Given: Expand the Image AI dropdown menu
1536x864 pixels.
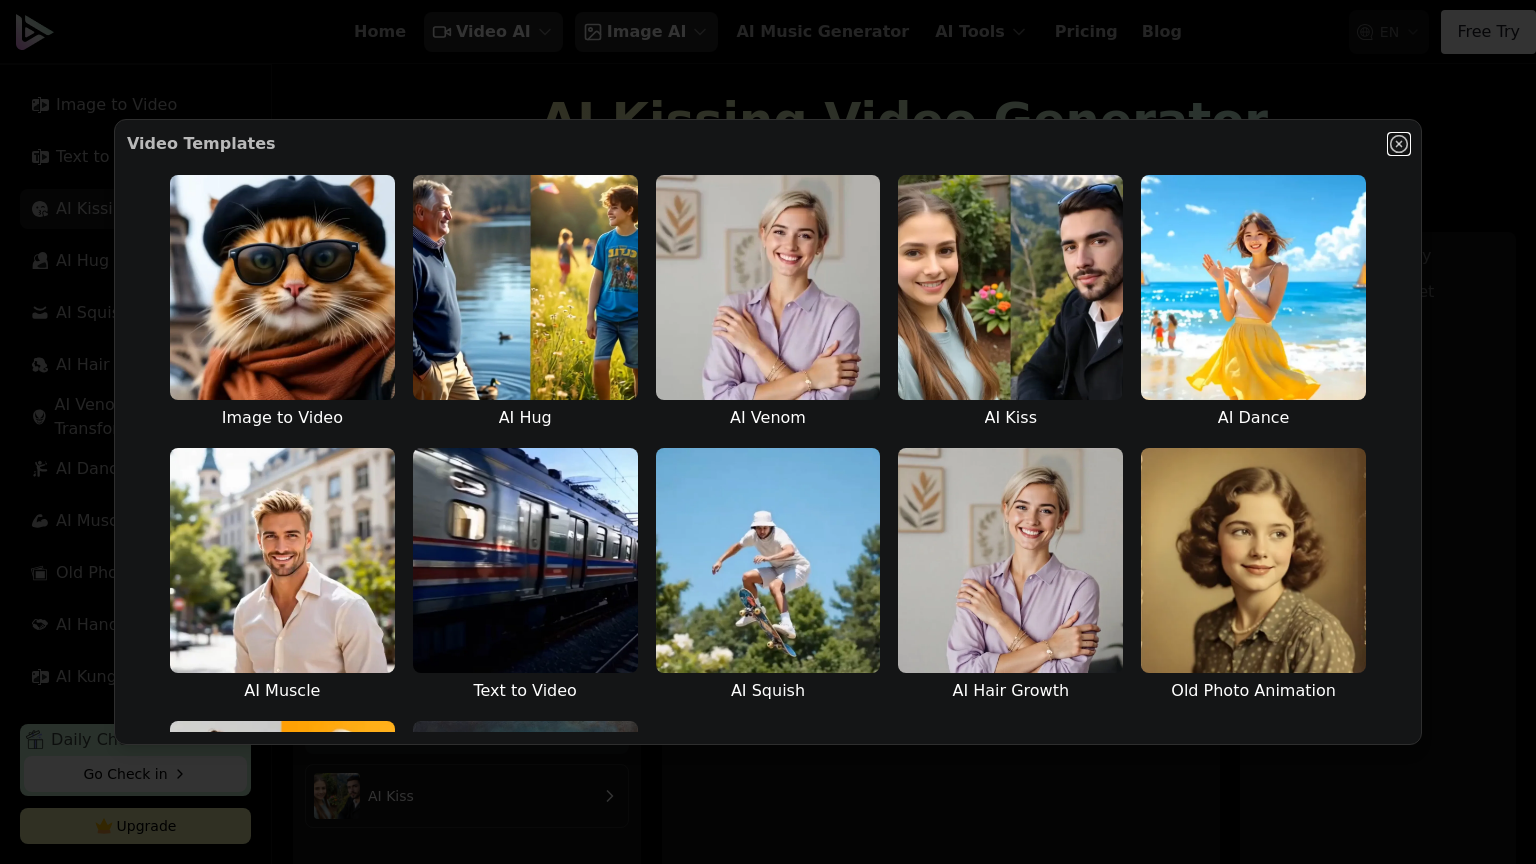Looking at the screenshot, I should point(646,32).
